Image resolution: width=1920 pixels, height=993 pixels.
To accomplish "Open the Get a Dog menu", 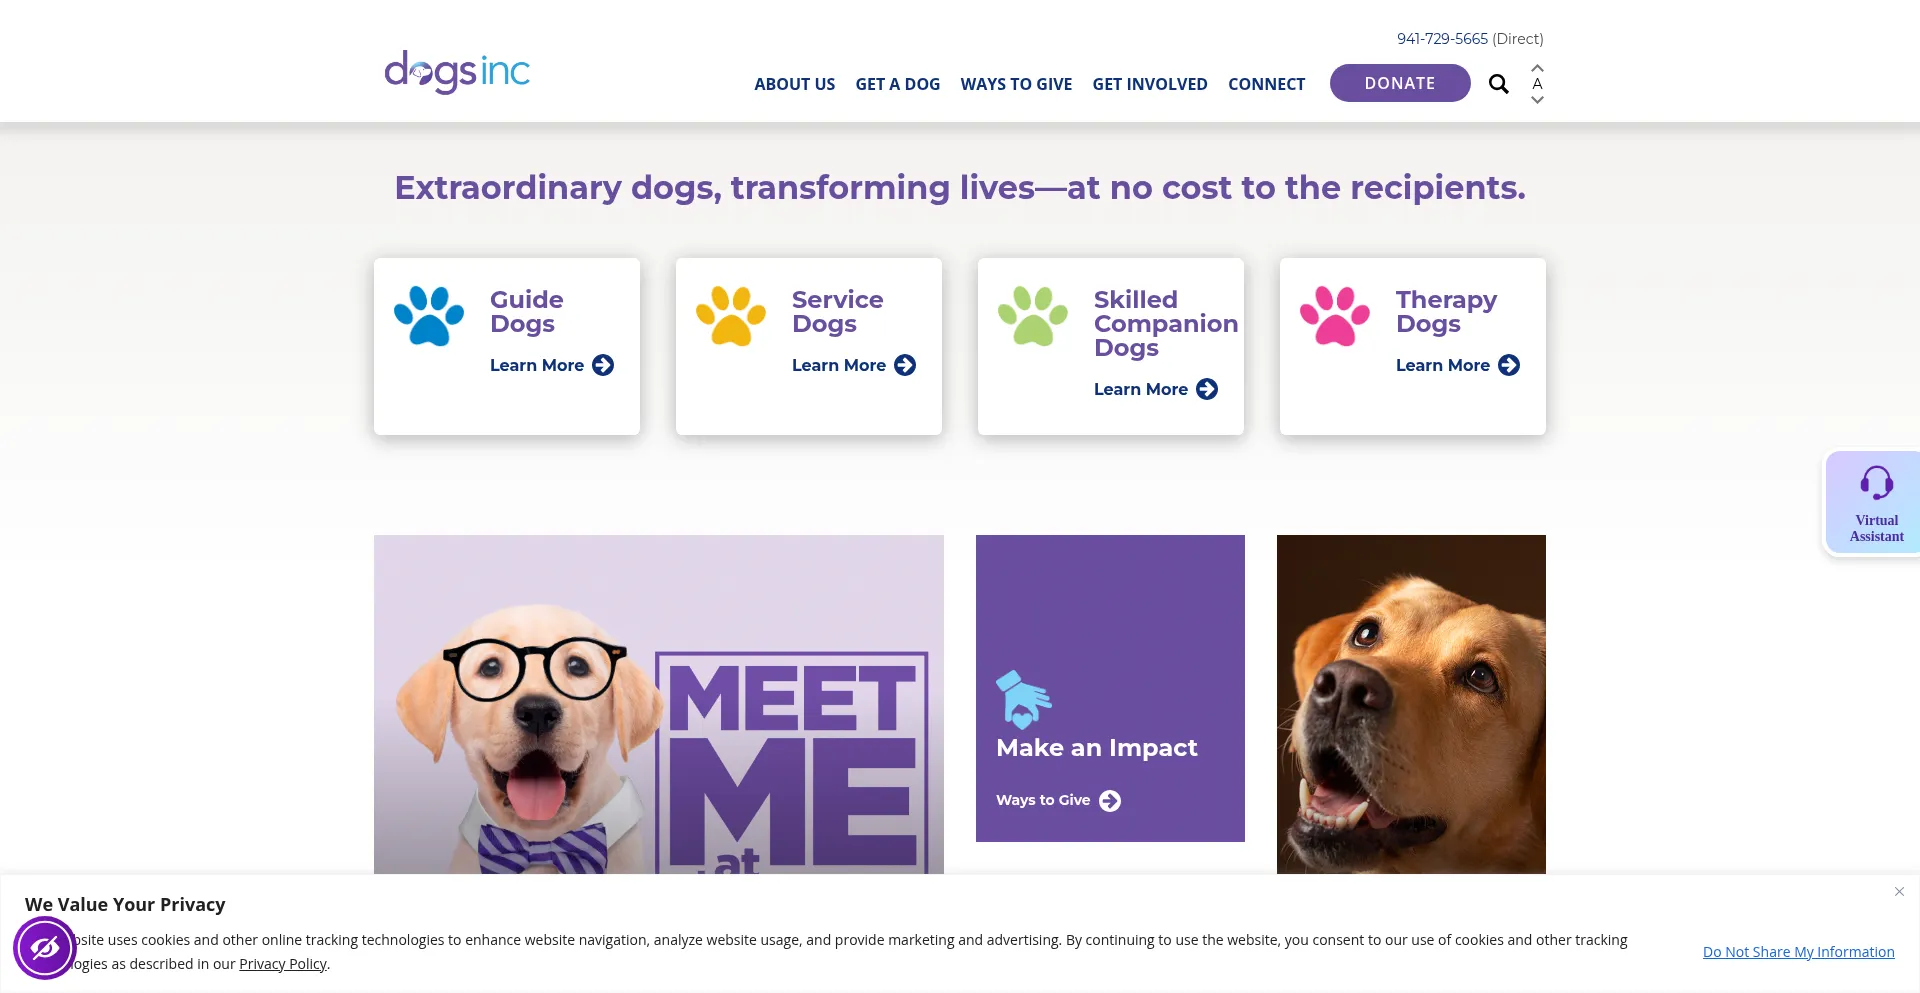I will coord(897,84).
